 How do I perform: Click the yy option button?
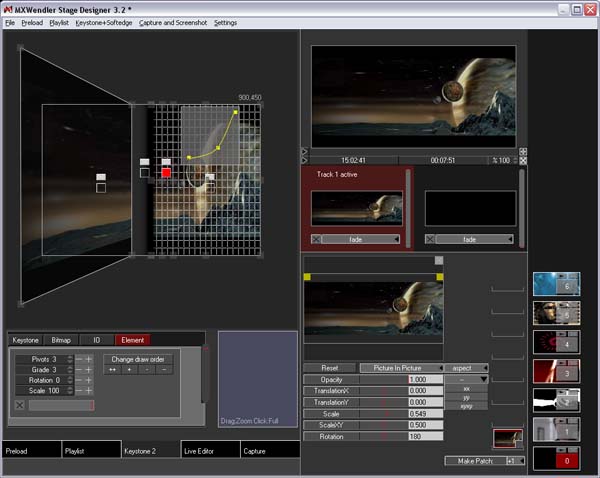(x=466, y=397)
